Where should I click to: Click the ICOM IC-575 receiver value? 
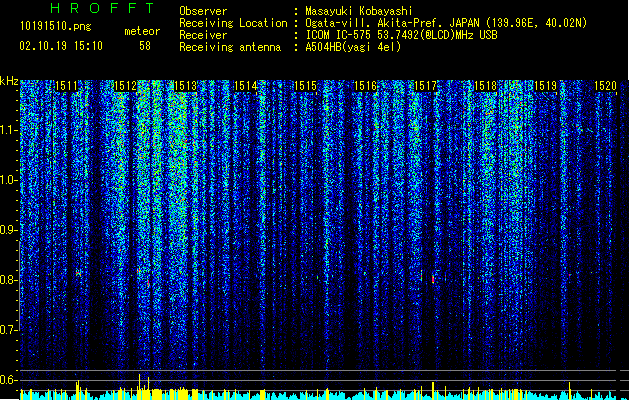pyautogui.click(x=401, y=35)
